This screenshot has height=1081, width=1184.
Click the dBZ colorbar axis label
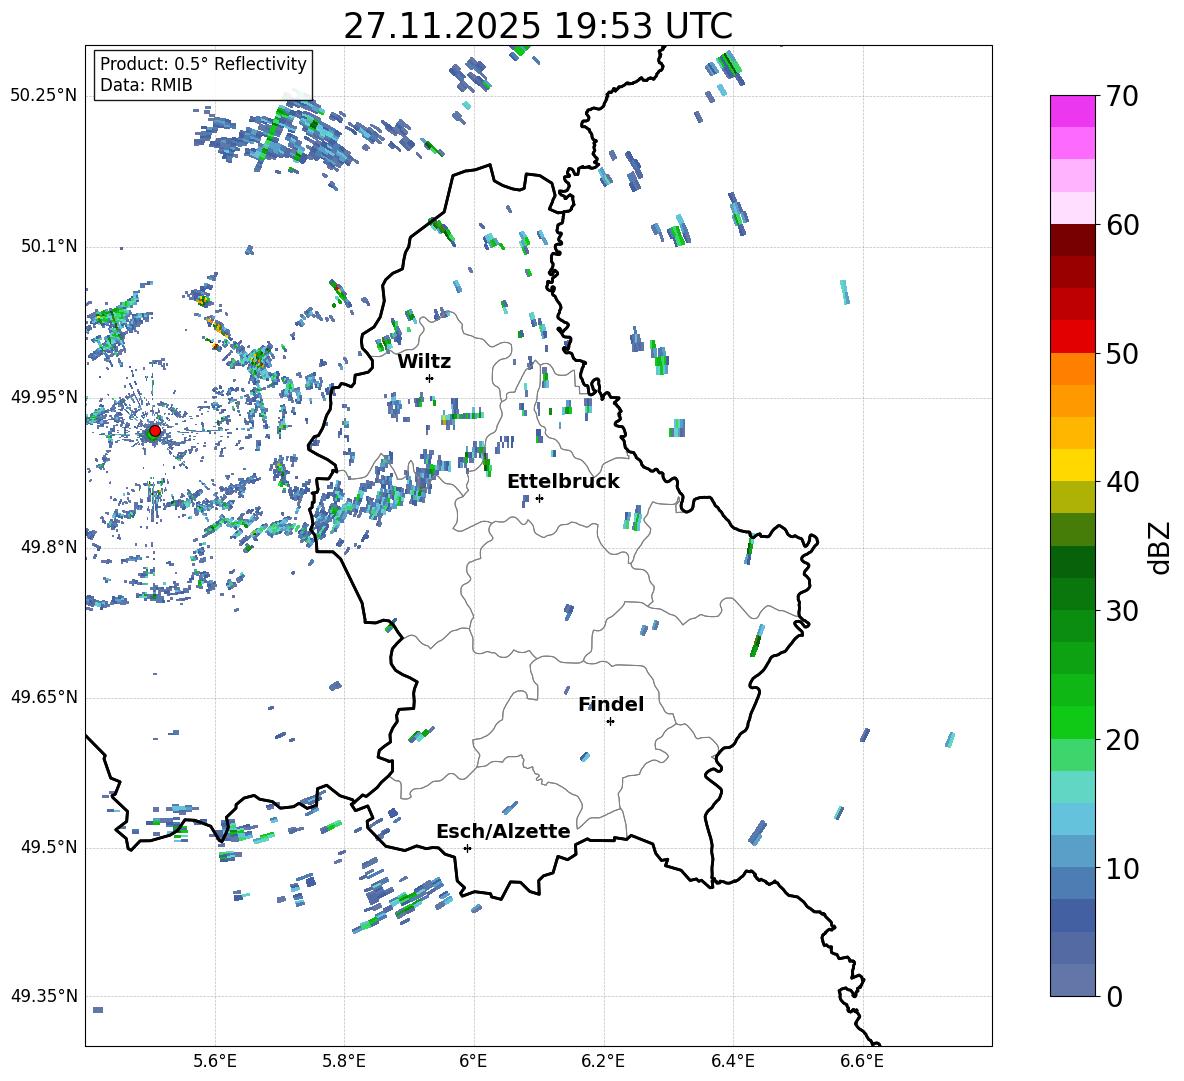[1159, 547]
